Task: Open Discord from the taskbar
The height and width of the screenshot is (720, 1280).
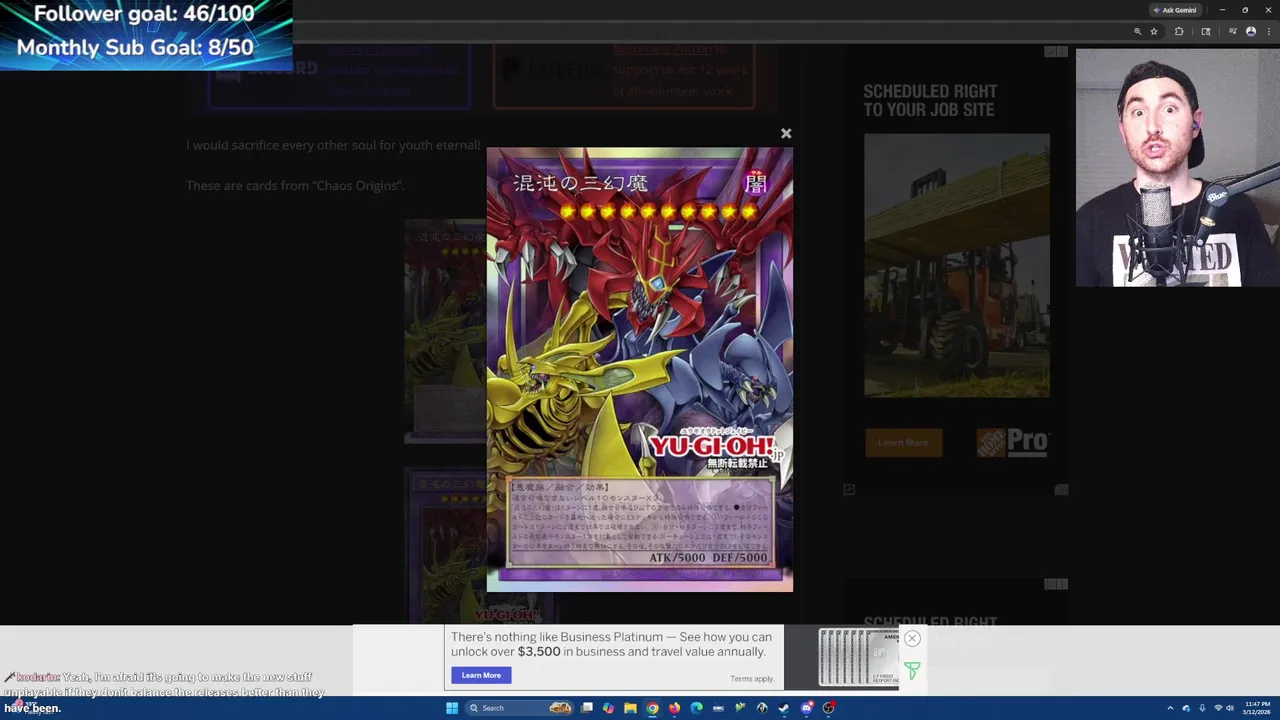Action: (x=807, y=708)
